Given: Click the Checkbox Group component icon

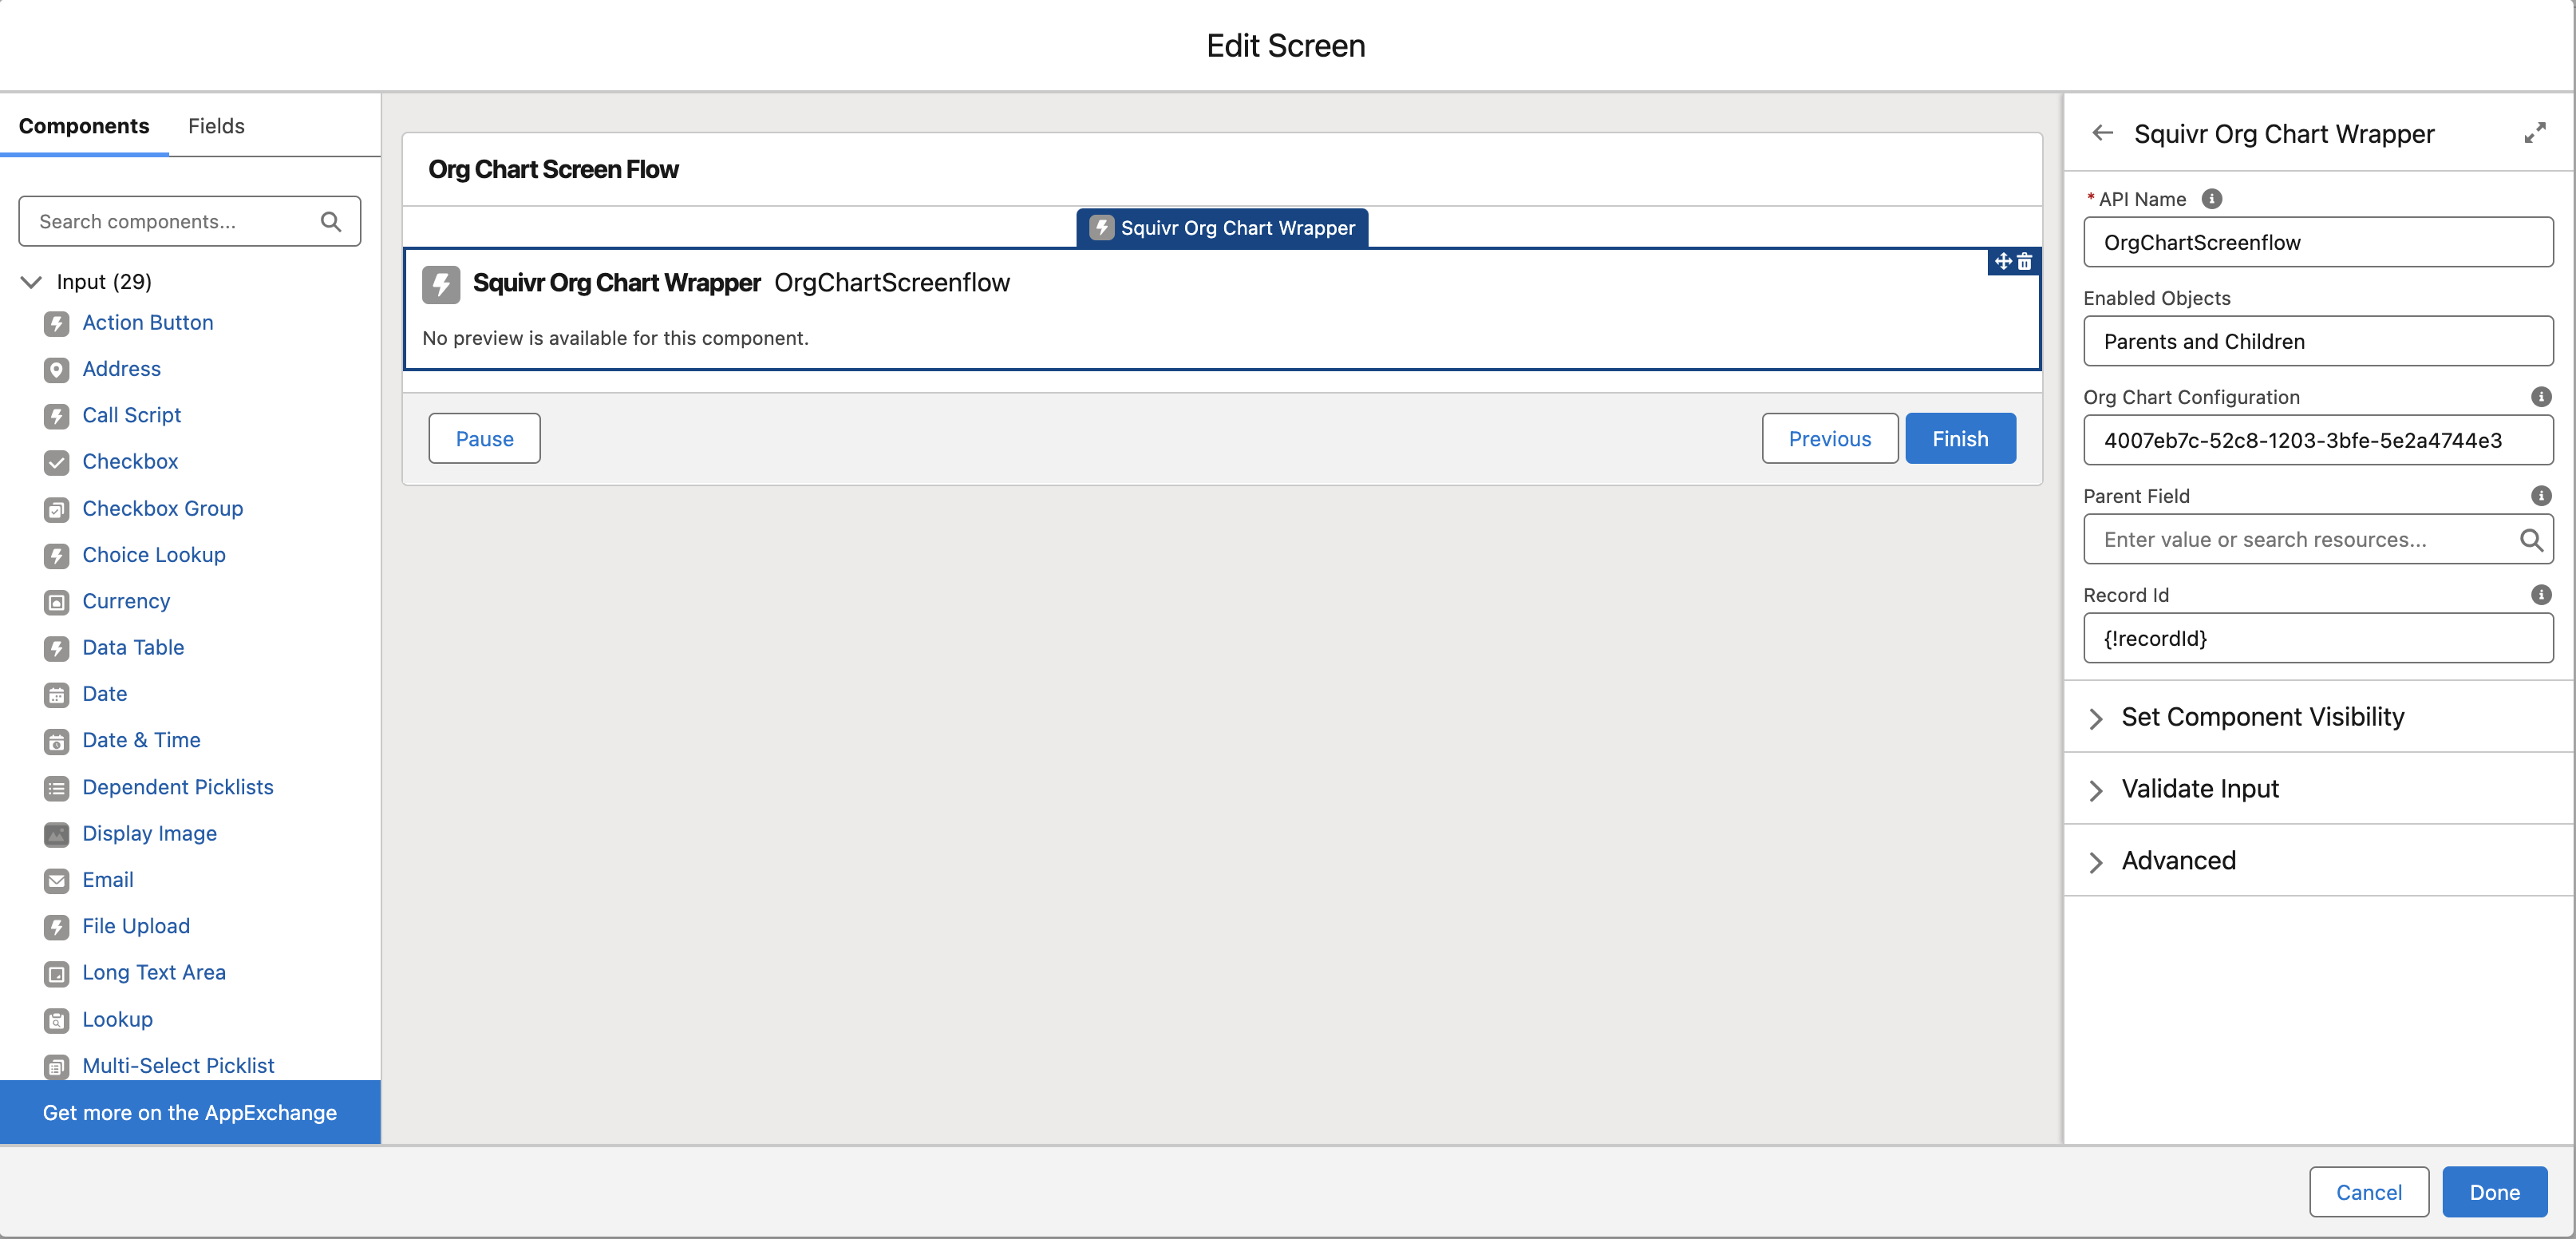Looking at the screenshot, I should [x=57, y=509].
